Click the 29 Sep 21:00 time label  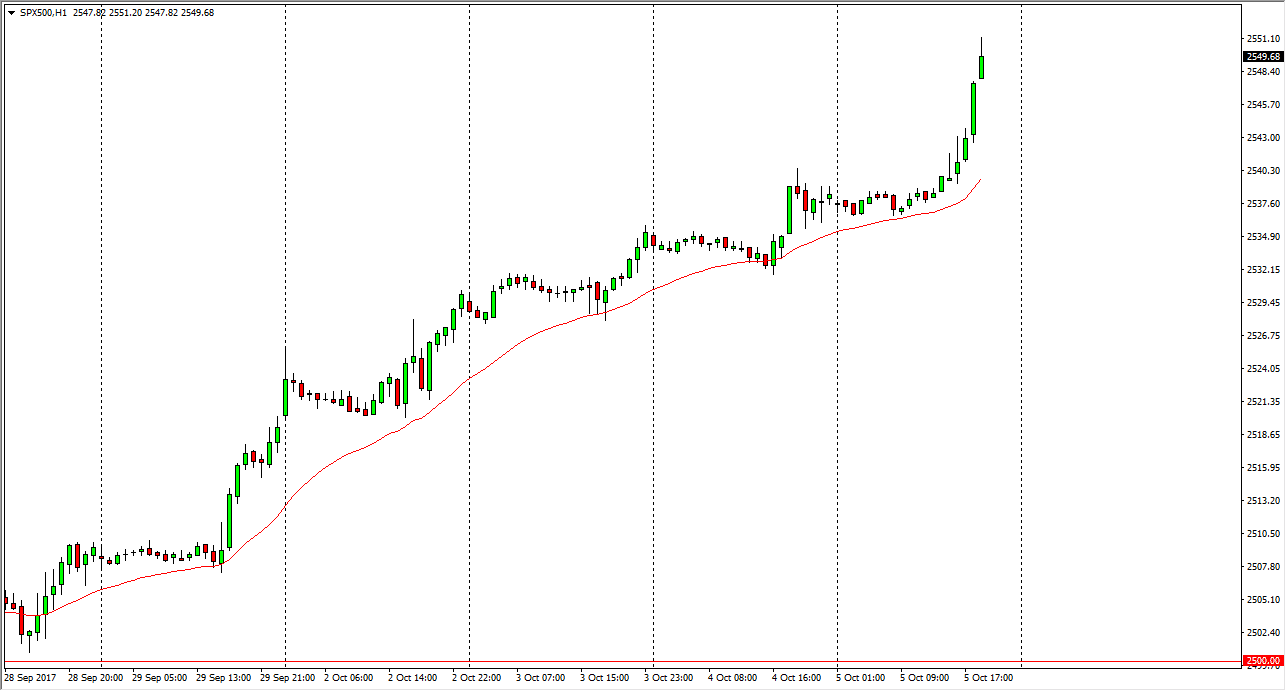(288, 678)
